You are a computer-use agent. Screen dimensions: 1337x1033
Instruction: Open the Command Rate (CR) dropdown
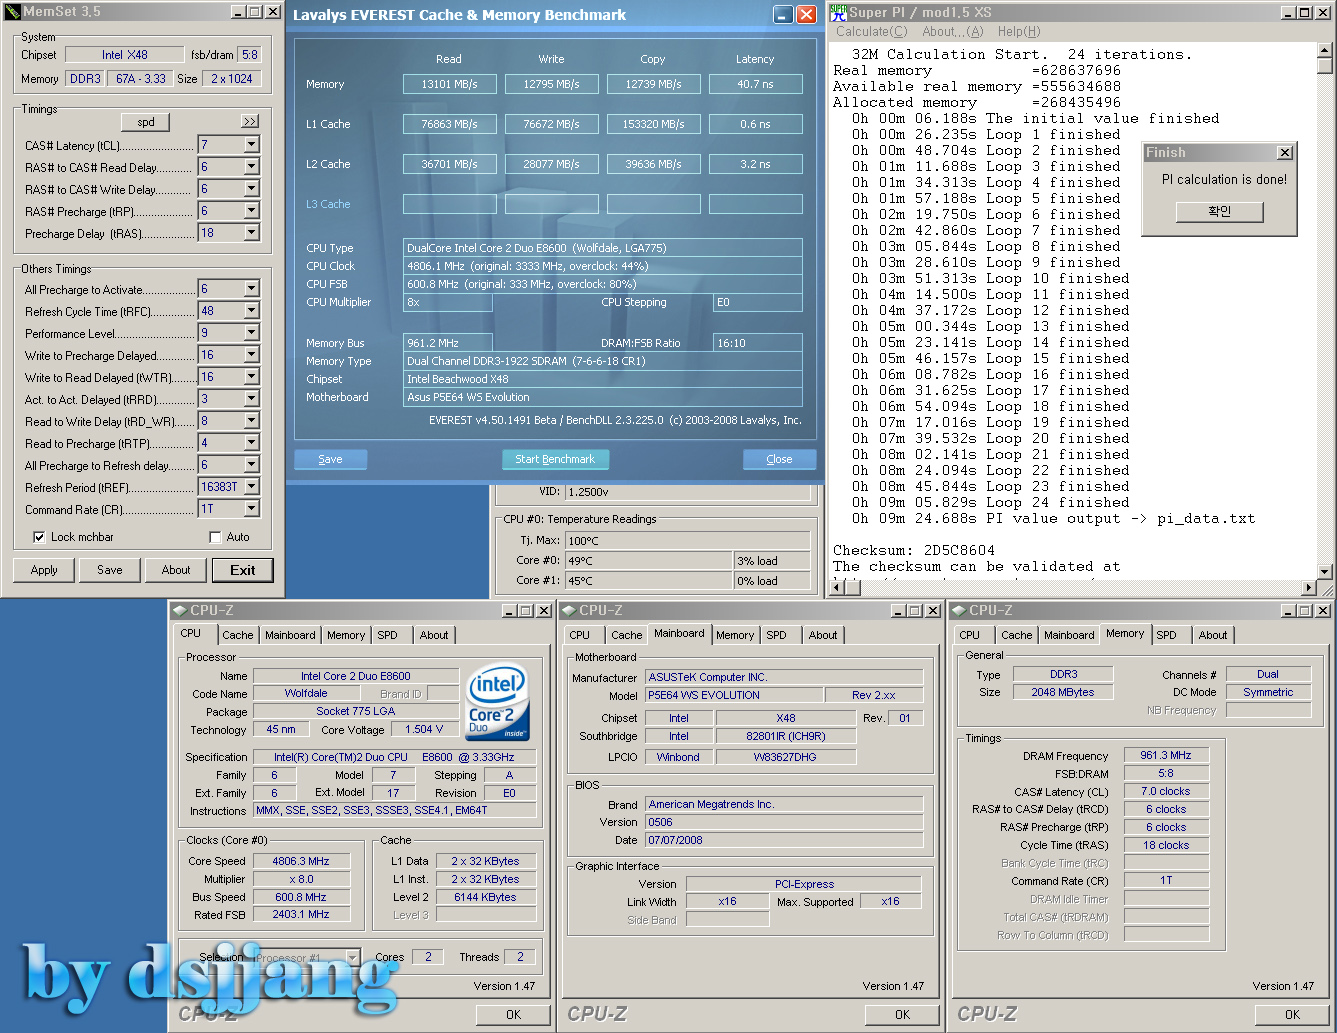[x=252, y=509]
